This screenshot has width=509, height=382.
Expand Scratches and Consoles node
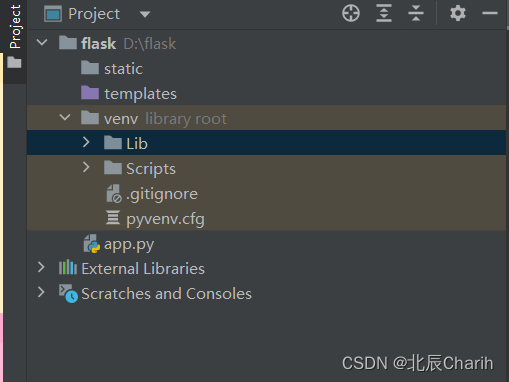click(x=41, y=292)
